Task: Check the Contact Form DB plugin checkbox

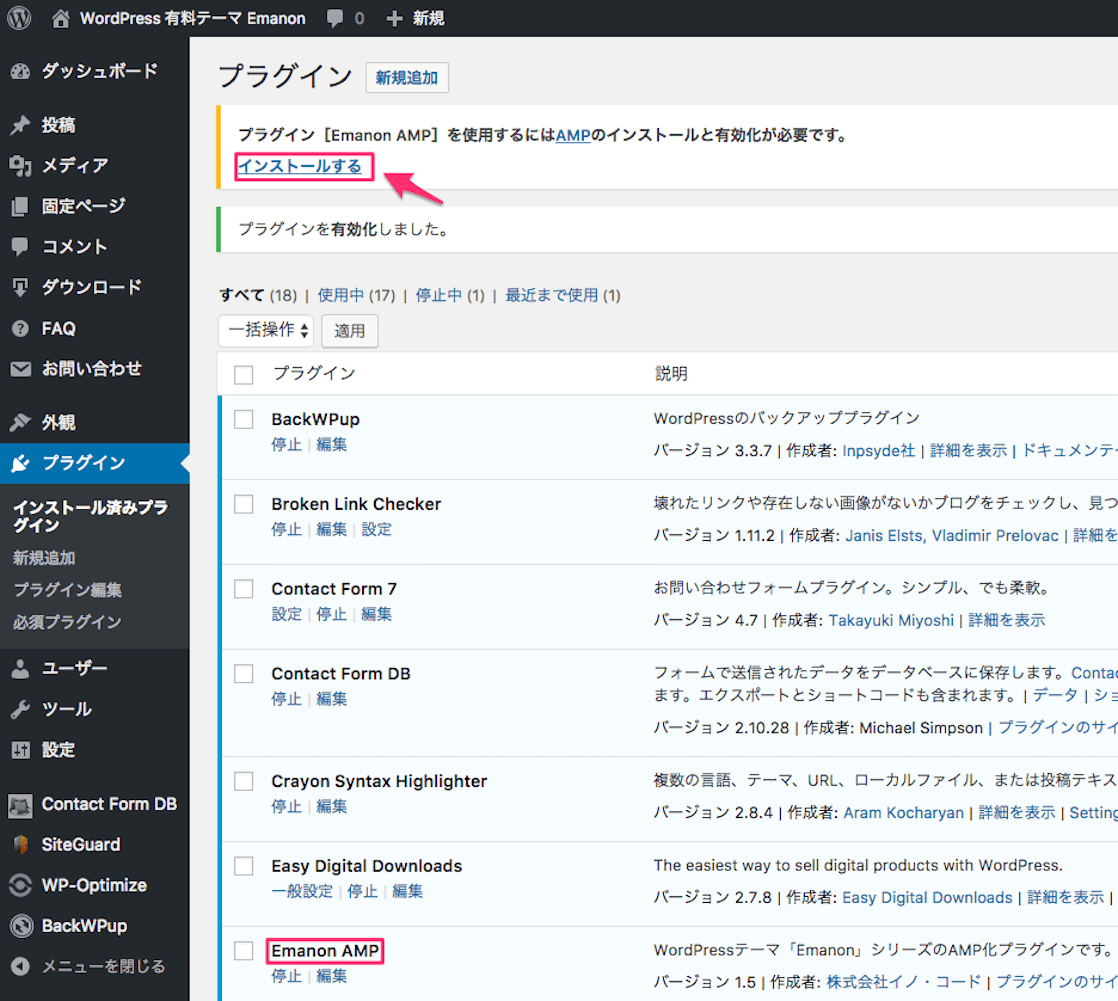Action: [244, 674]
